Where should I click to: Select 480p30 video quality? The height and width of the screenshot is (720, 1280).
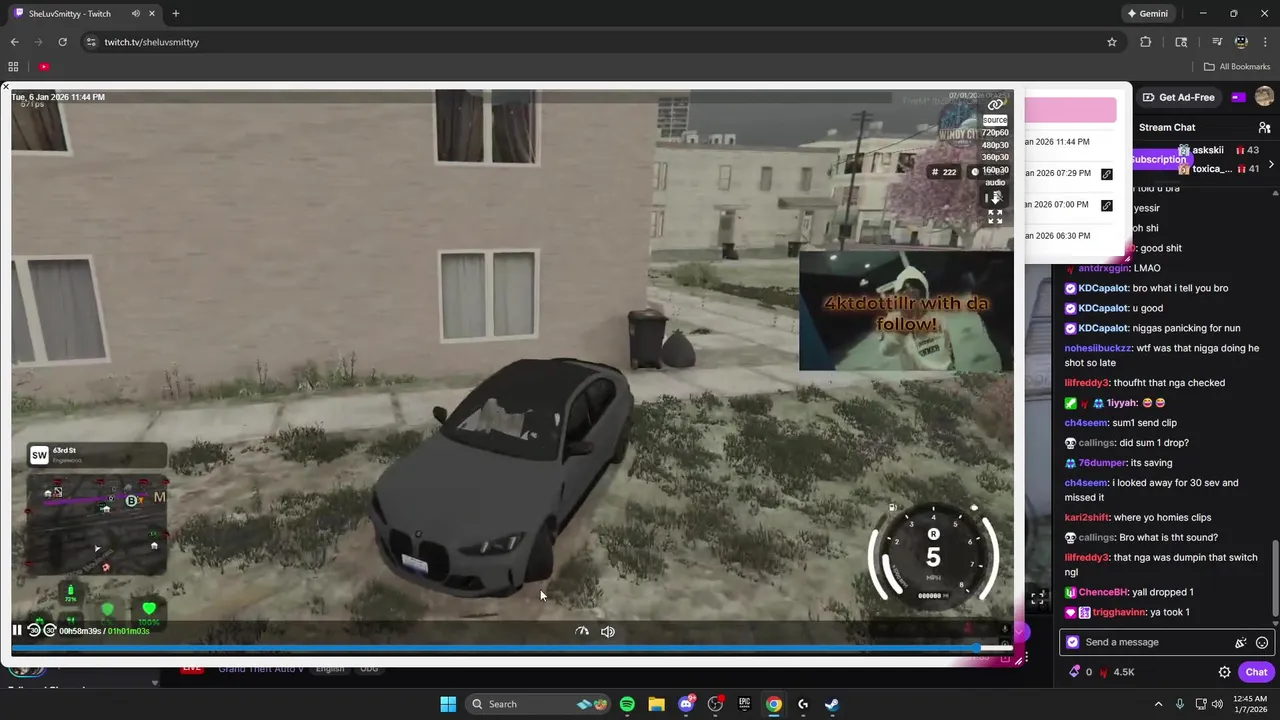[x=995, y=145]
